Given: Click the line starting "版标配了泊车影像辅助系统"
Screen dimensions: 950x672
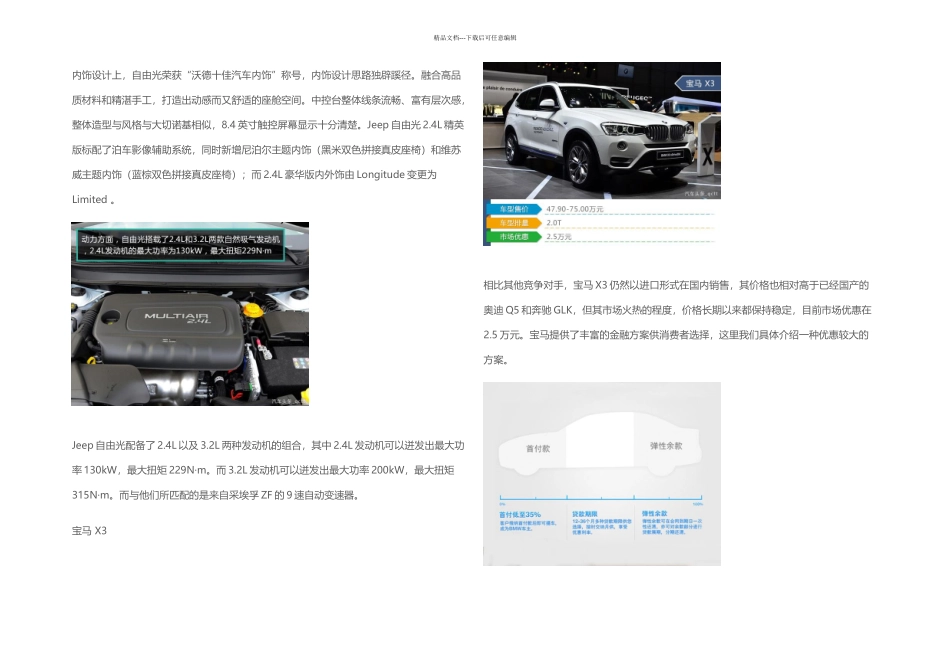Looking at the screenshot, I should [x=267, y=150].
